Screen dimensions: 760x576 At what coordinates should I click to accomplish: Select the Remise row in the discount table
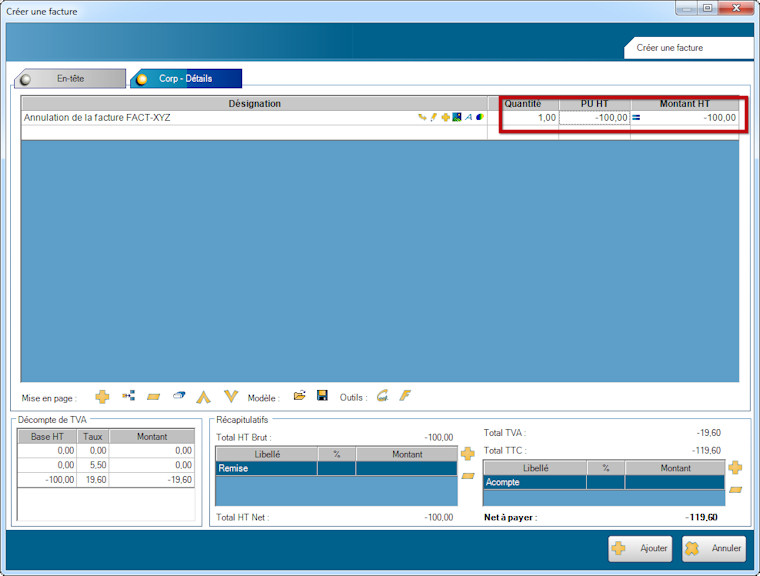[x=266, y=468]
